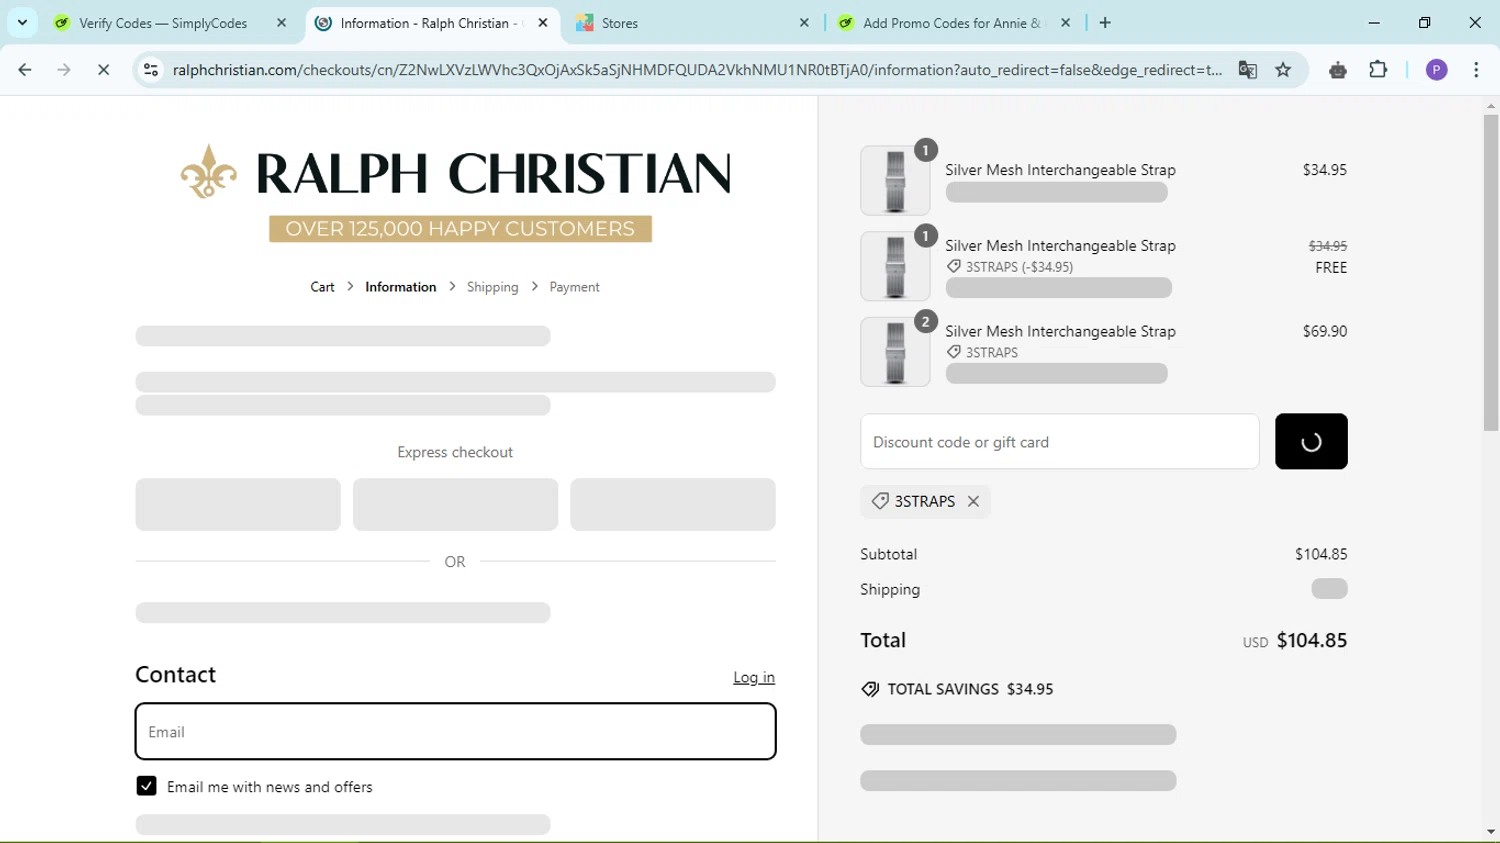Screen dimensions: 1500x843
Task: Close the Add Promo Codes tab
Action: pos(1065,23)
